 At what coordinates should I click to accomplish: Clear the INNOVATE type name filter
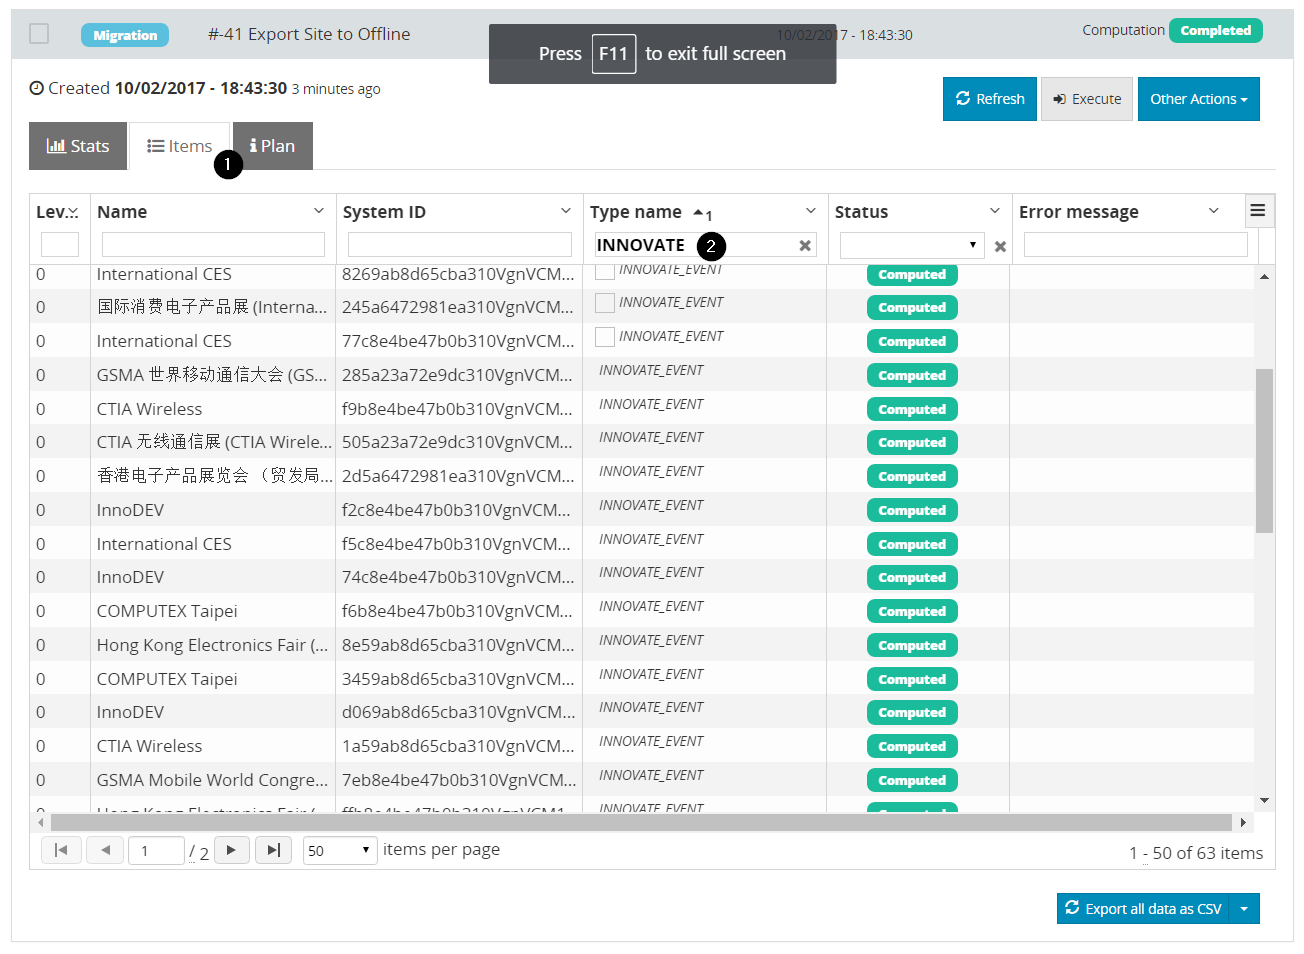coord(805,246)
